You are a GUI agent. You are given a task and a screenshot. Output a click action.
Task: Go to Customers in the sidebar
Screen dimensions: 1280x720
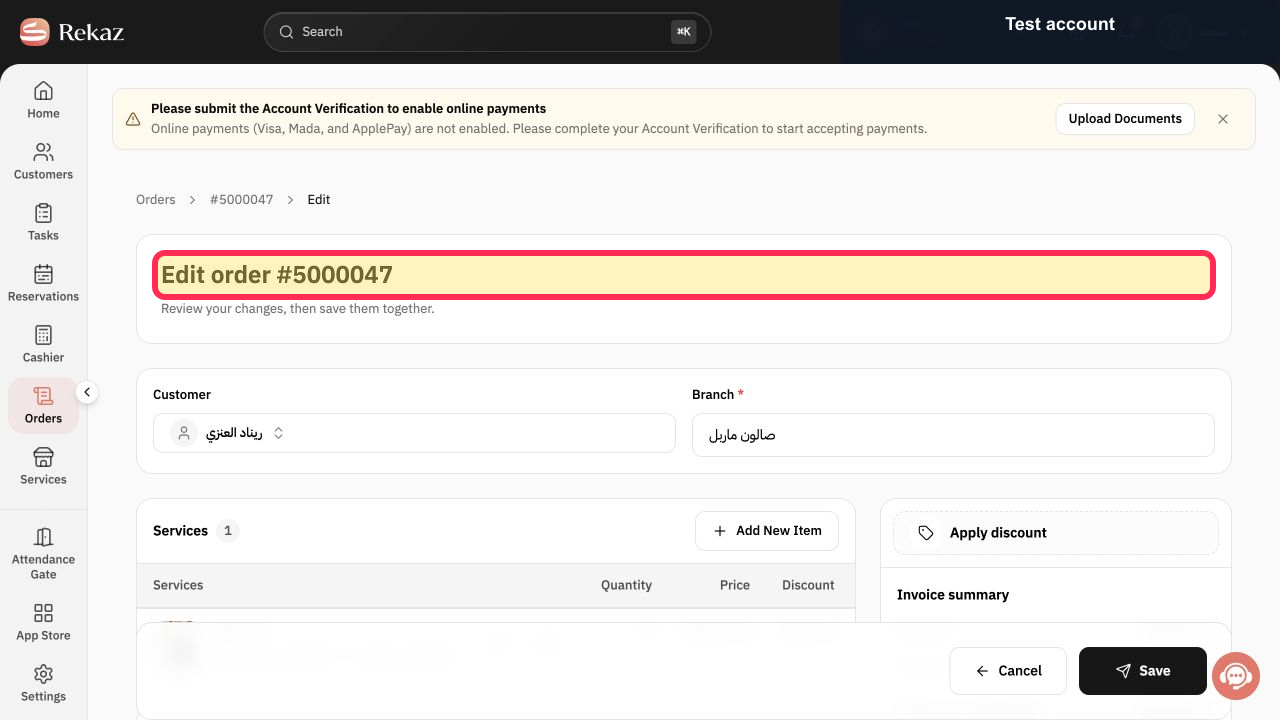tap(43, 161)
